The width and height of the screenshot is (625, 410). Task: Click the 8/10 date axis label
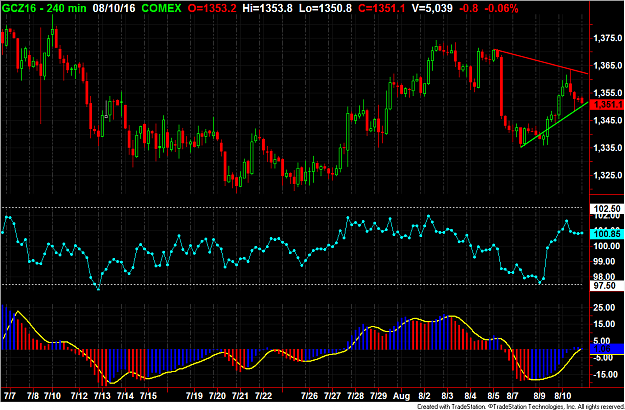point(562,397)
